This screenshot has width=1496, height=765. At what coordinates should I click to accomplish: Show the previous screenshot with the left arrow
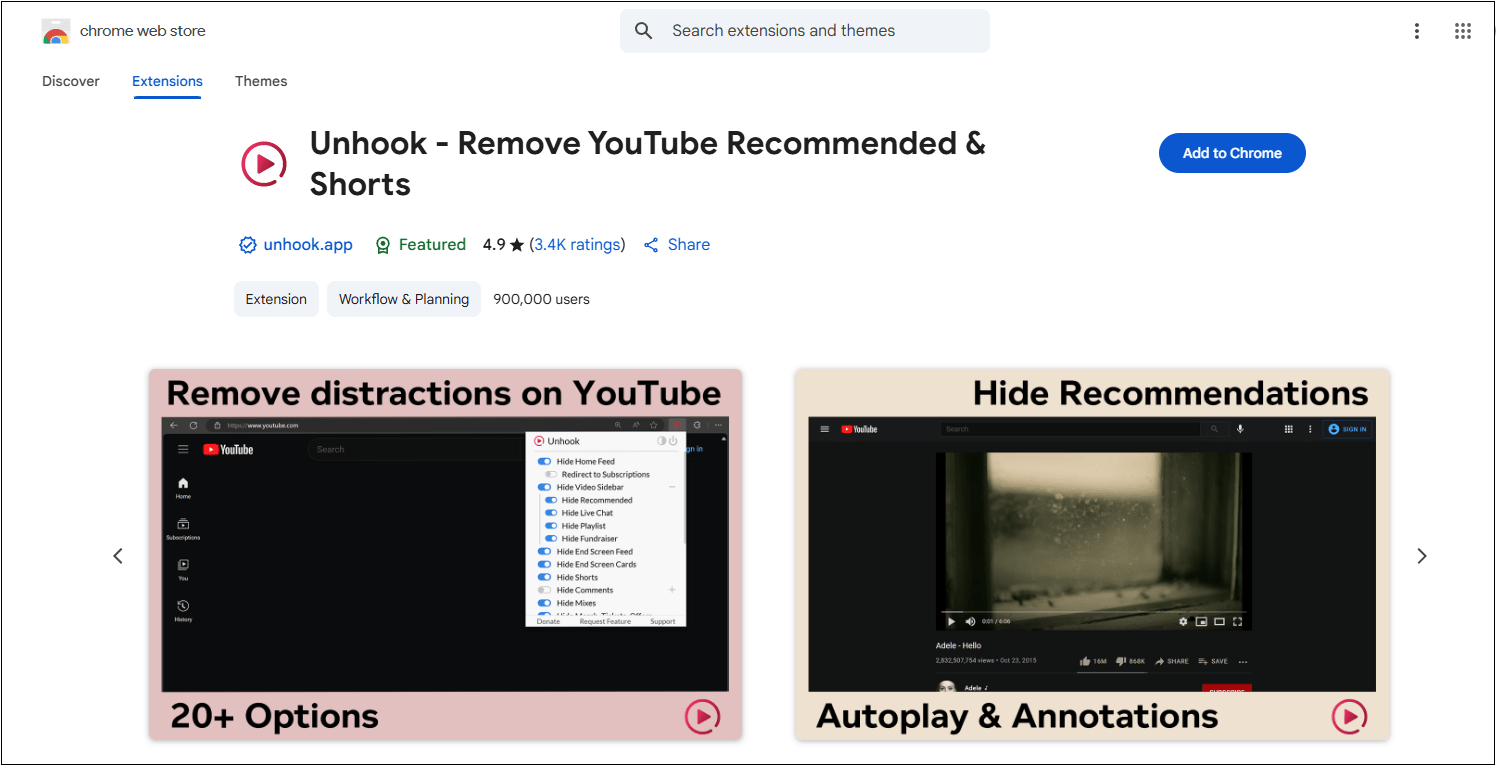pyautogui.click(x=118, y=556)
